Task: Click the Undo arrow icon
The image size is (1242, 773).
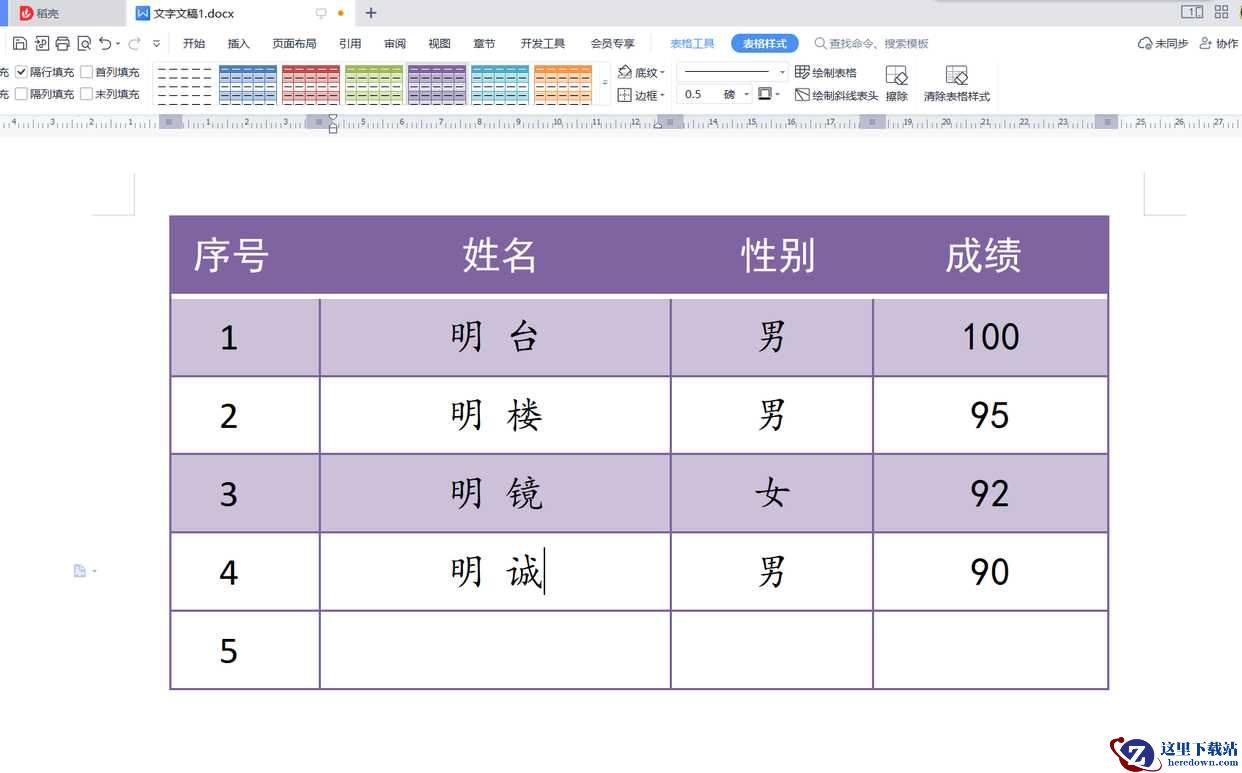Action: coord(105,43)
